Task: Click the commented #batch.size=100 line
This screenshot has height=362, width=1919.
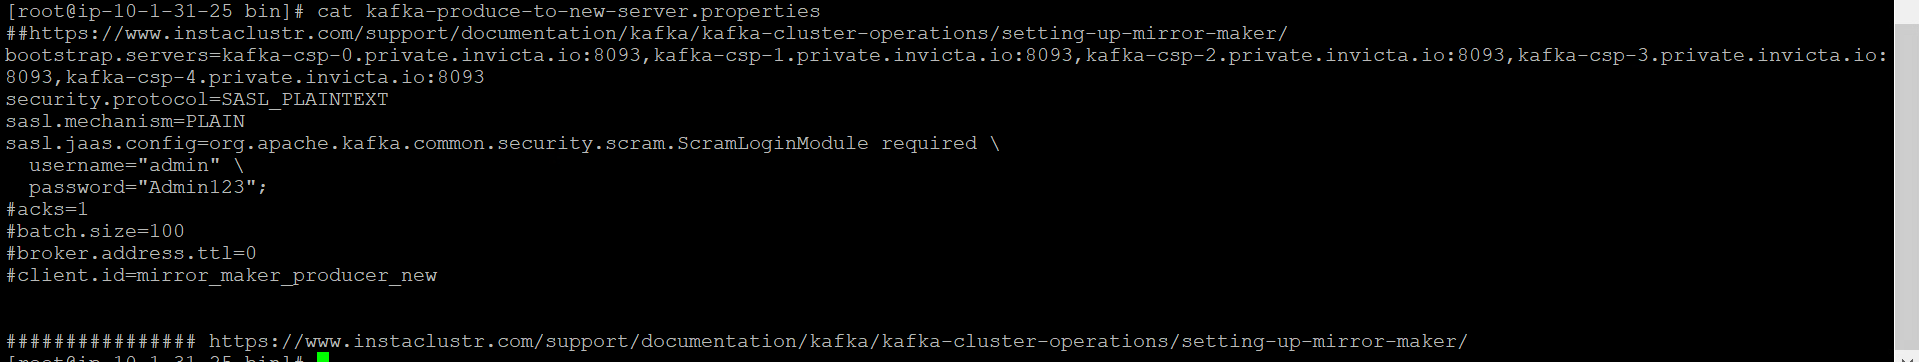Action: coord(95,231)
